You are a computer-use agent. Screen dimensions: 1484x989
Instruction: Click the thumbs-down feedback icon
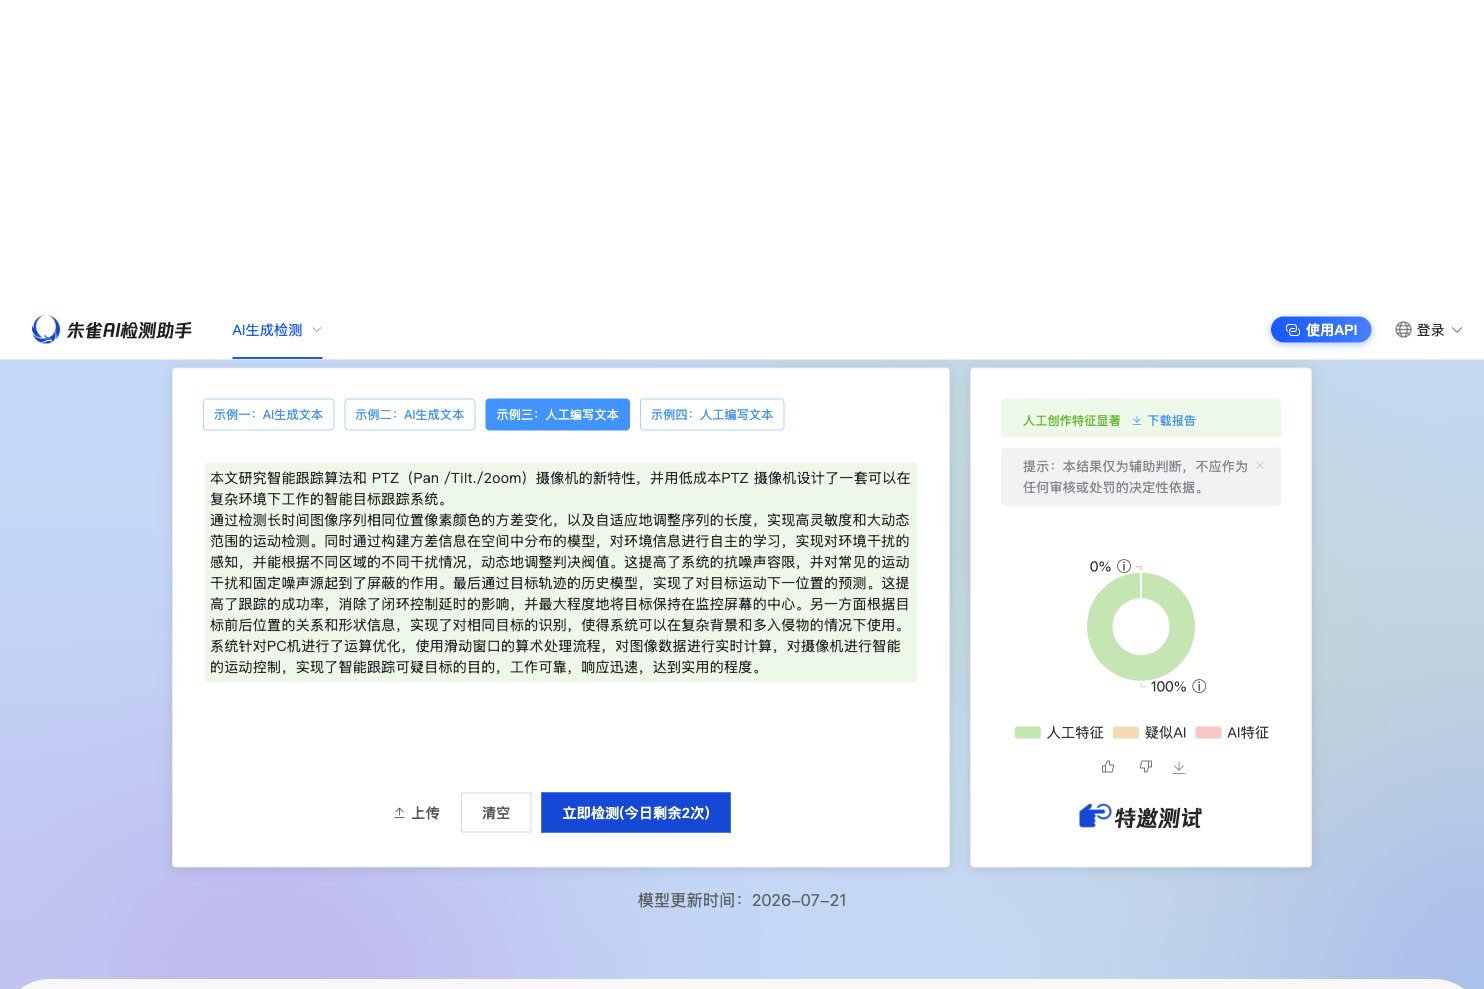pos(1146,767)
